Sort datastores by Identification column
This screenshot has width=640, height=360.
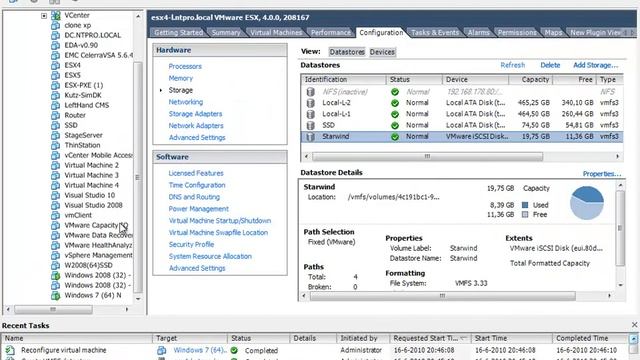344,80
